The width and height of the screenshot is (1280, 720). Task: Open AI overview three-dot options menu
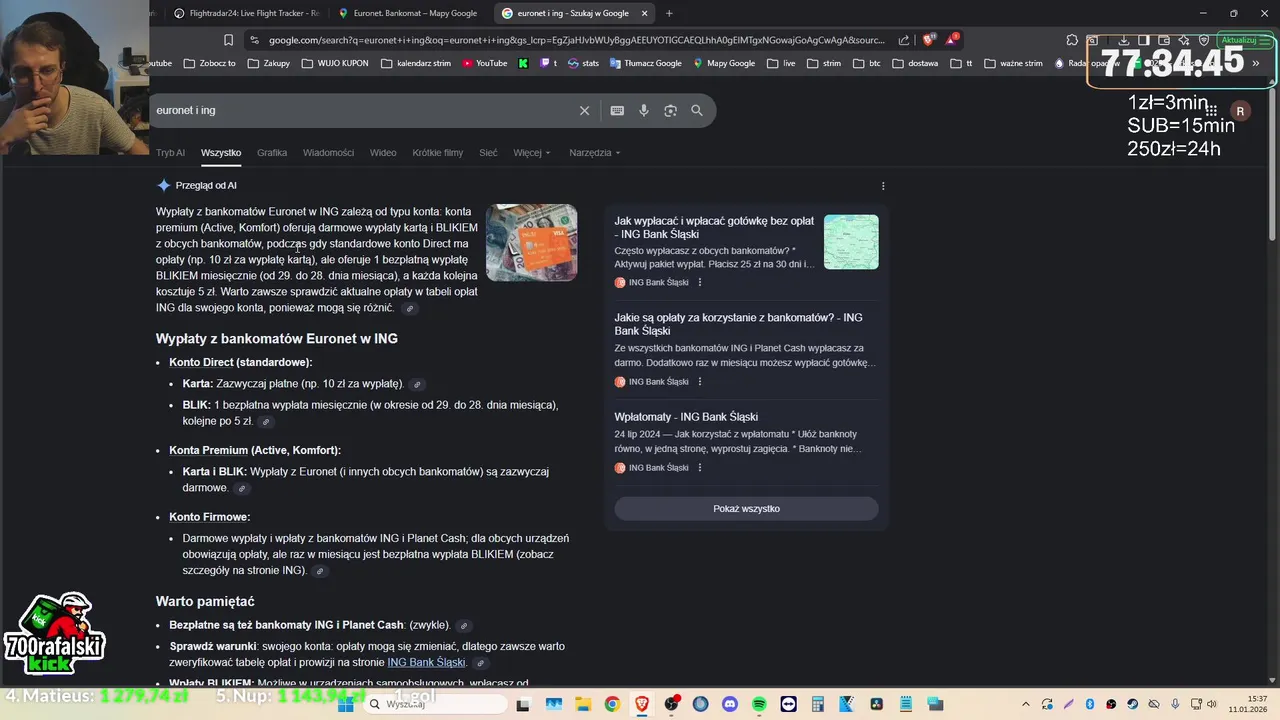coord(883,186)
